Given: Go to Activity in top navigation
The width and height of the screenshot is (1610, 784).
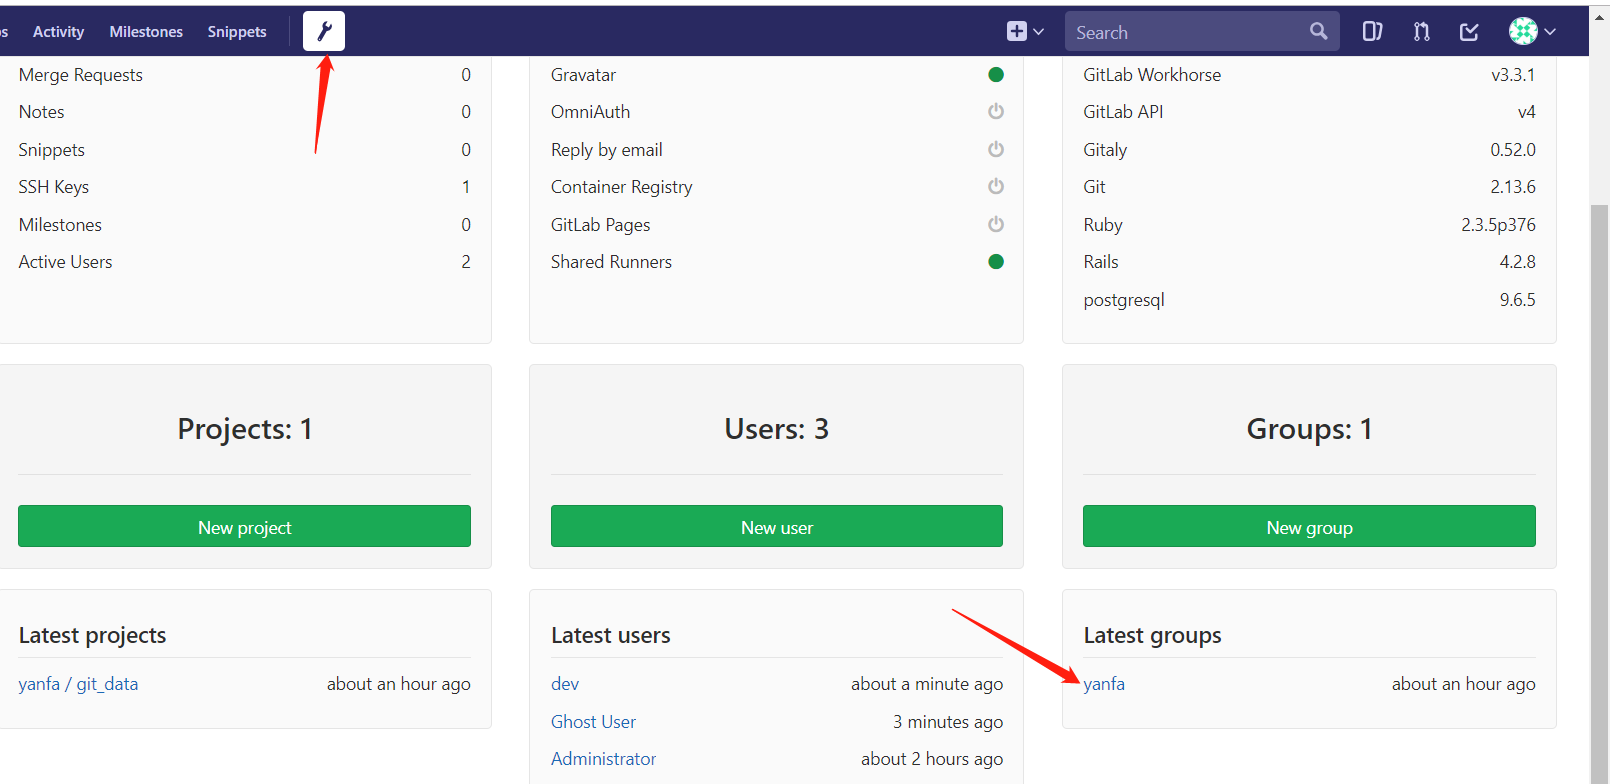Looking at the screenshot, I should 58,32.
